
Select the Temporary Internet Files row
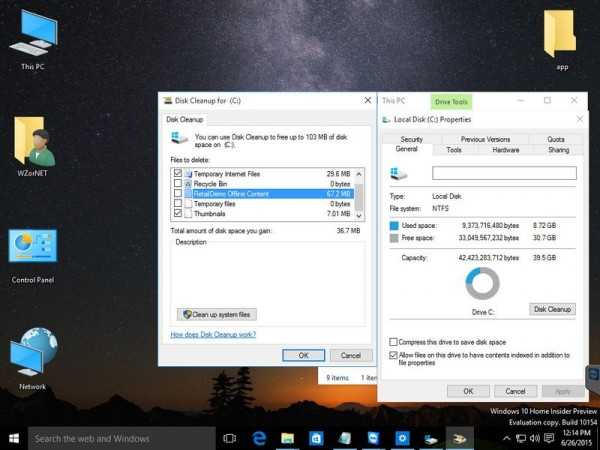[262, 174]
